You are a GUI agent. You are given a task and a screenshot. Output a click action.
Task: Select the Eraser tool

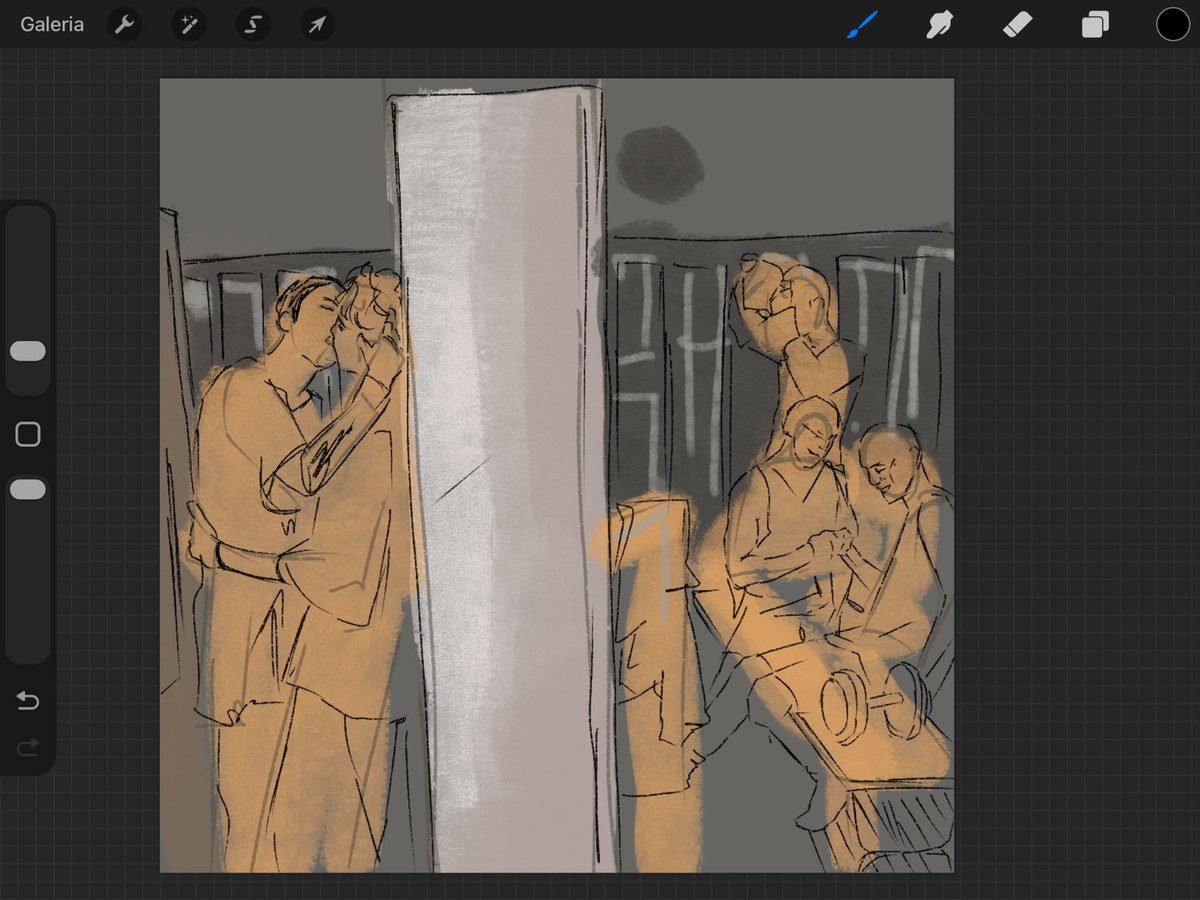pos(1017,24)
